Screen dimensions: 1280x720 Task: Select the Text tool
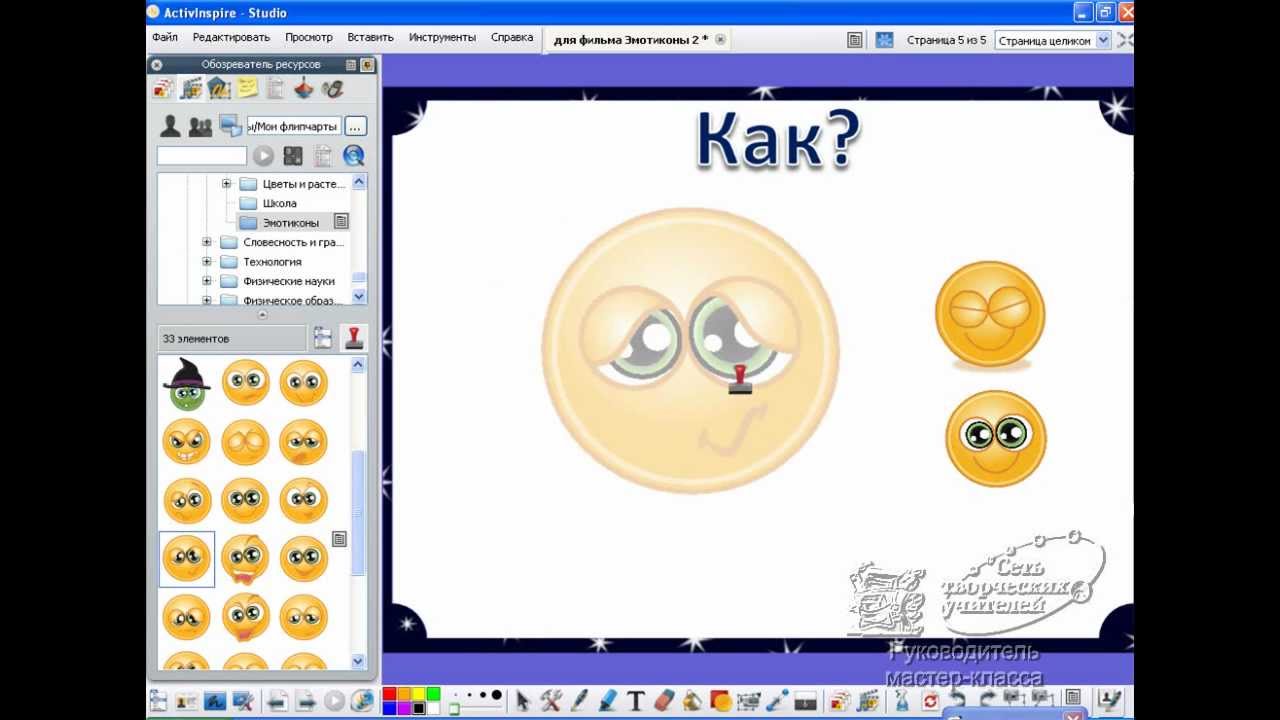coord(634,701)
